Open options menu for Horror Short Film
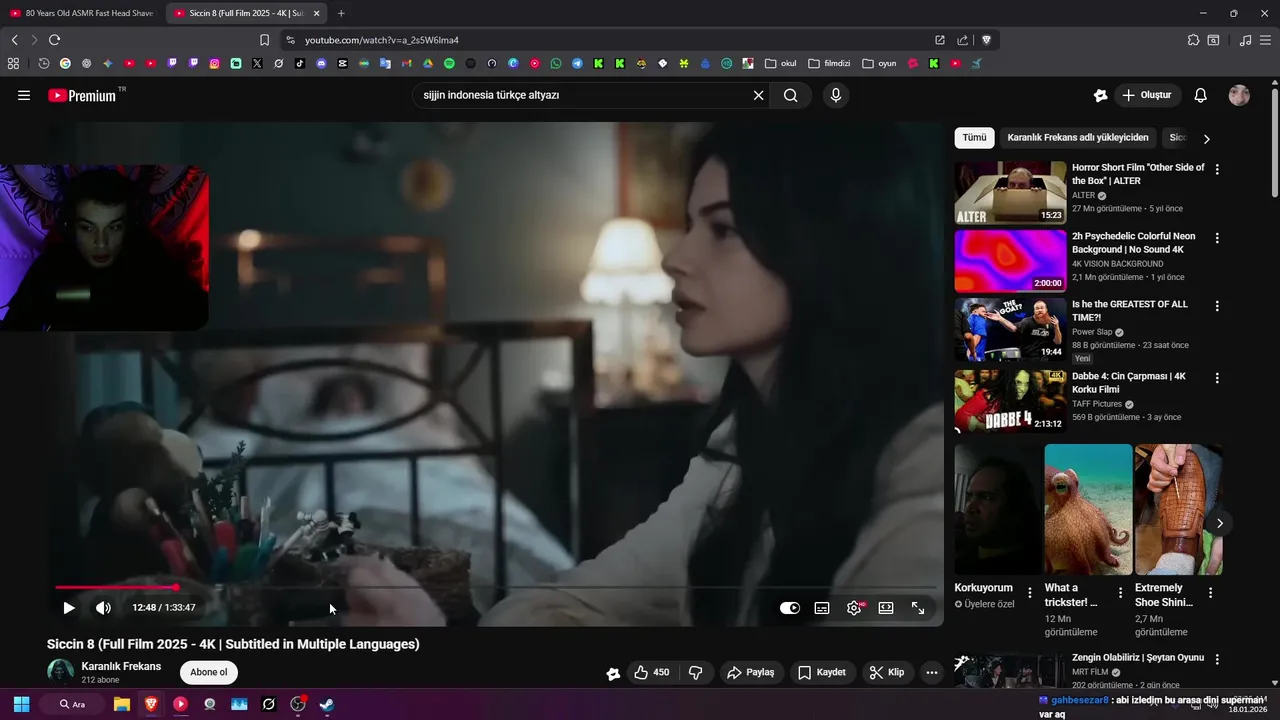 pos(1217,170)
